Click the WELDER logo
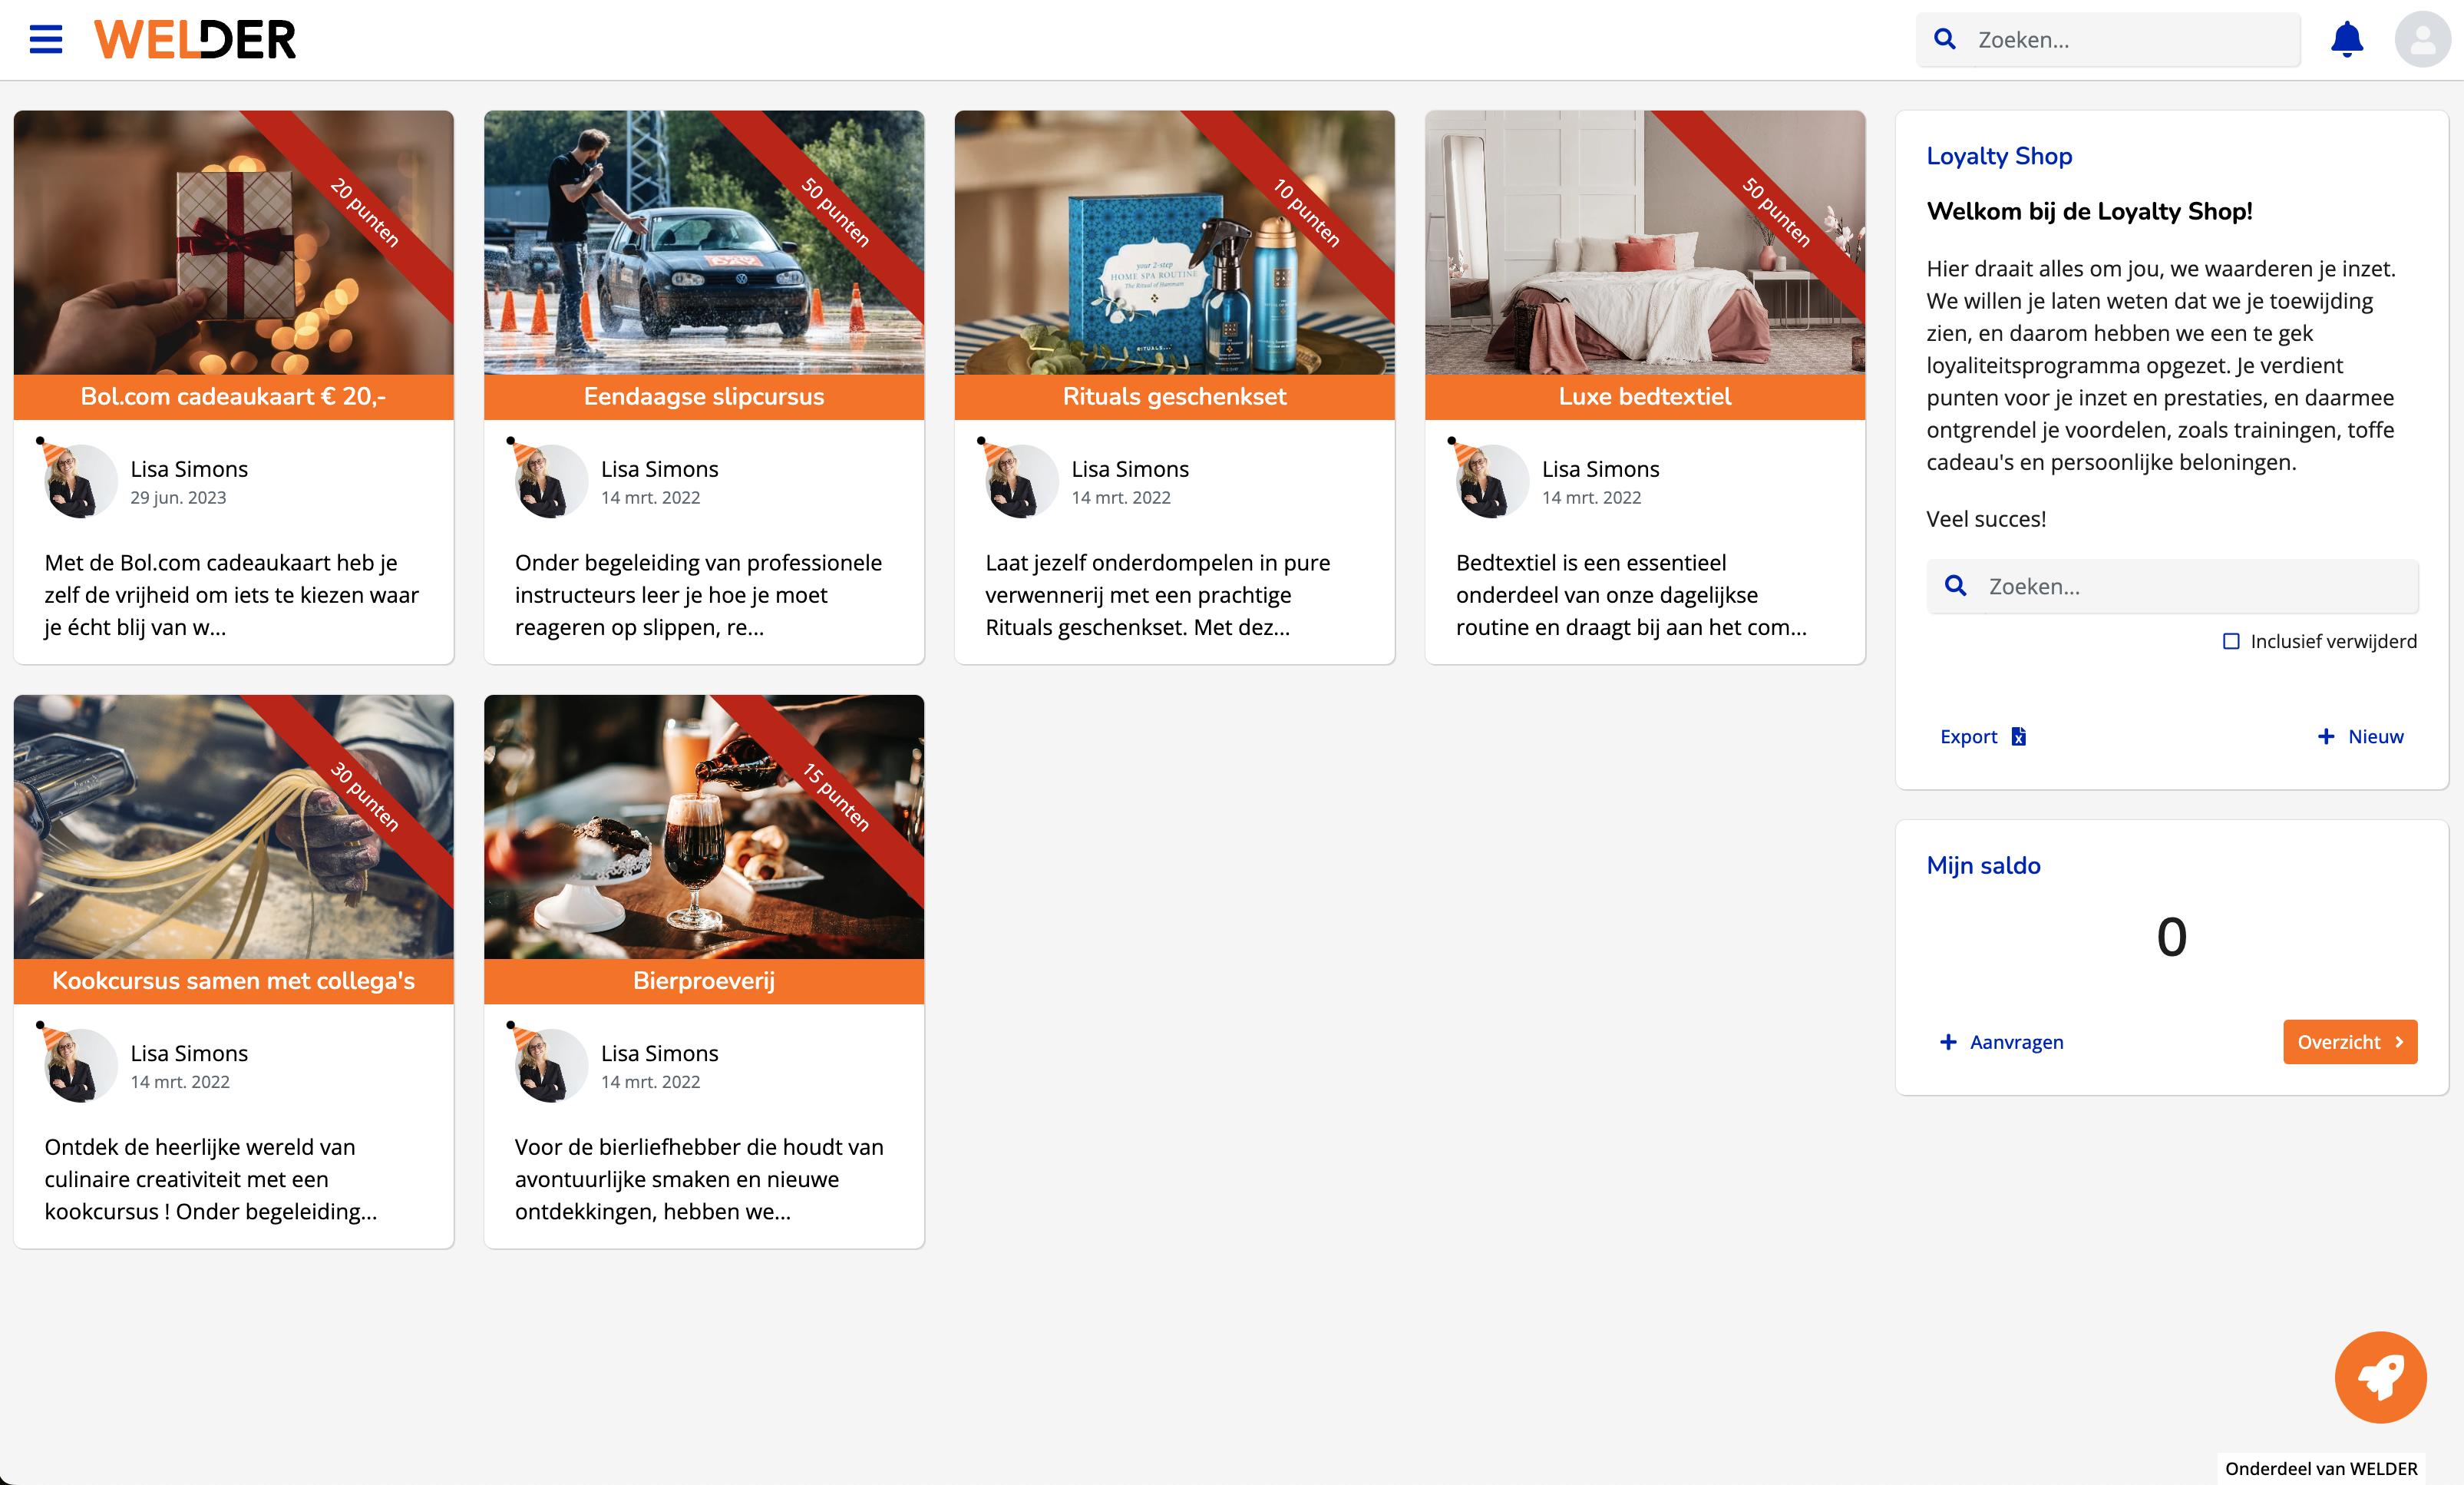 [x=195, y=40]
